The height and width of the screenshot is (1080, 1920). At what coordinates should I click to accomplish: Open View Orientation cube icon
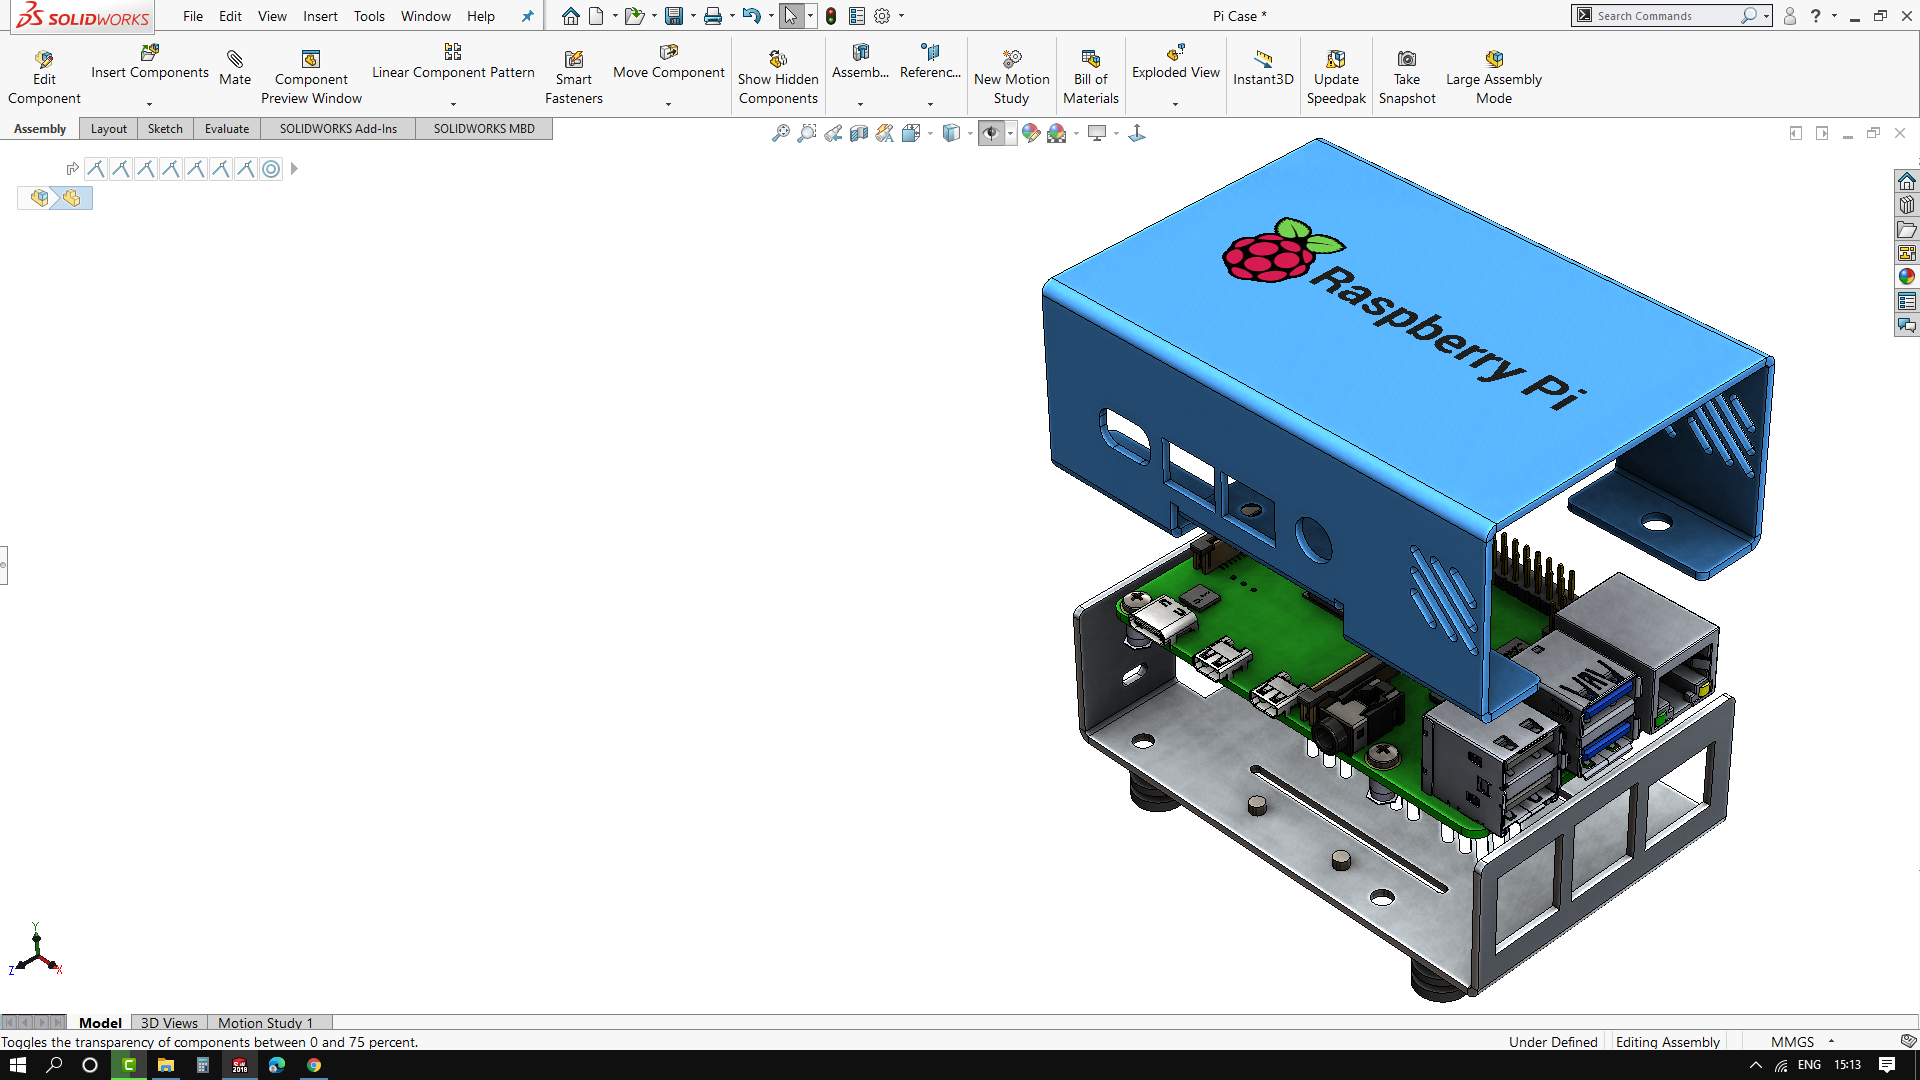(911, 133)
